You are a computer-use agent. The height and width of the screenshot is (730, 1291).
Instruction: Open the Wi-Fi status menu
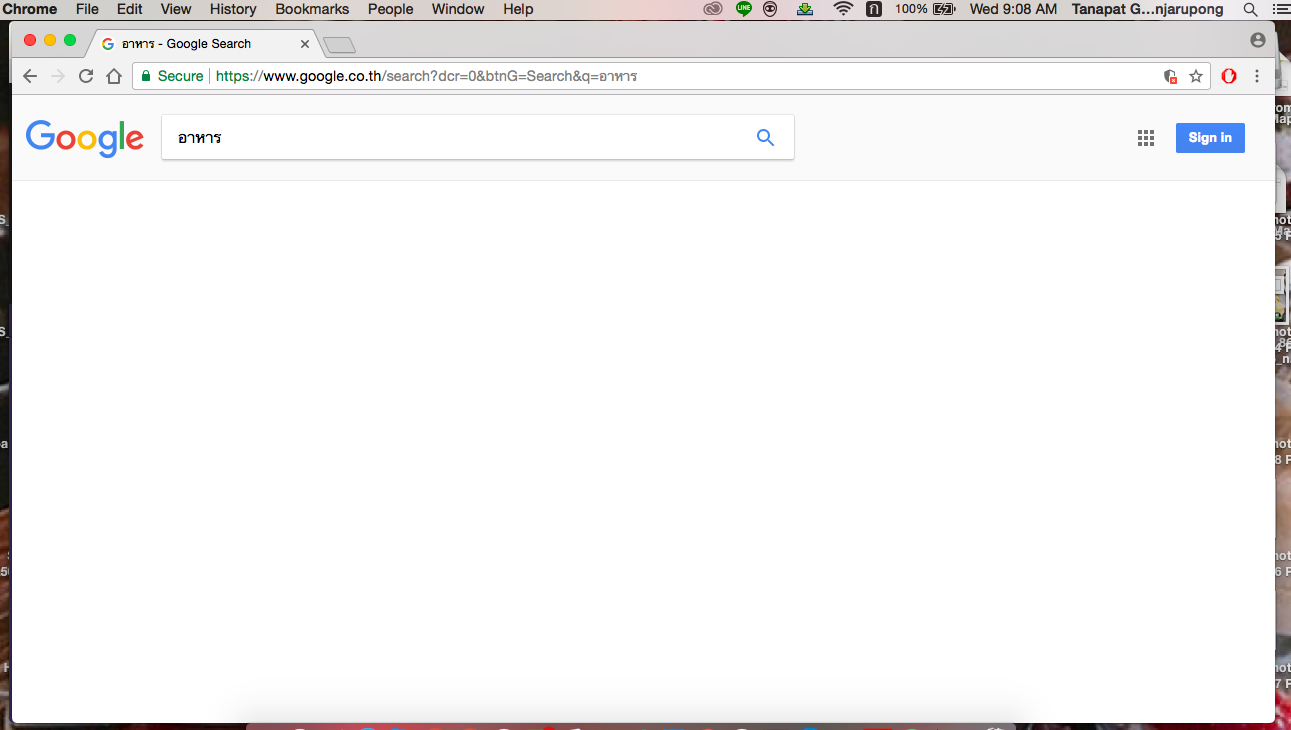(x=843, y=9)
